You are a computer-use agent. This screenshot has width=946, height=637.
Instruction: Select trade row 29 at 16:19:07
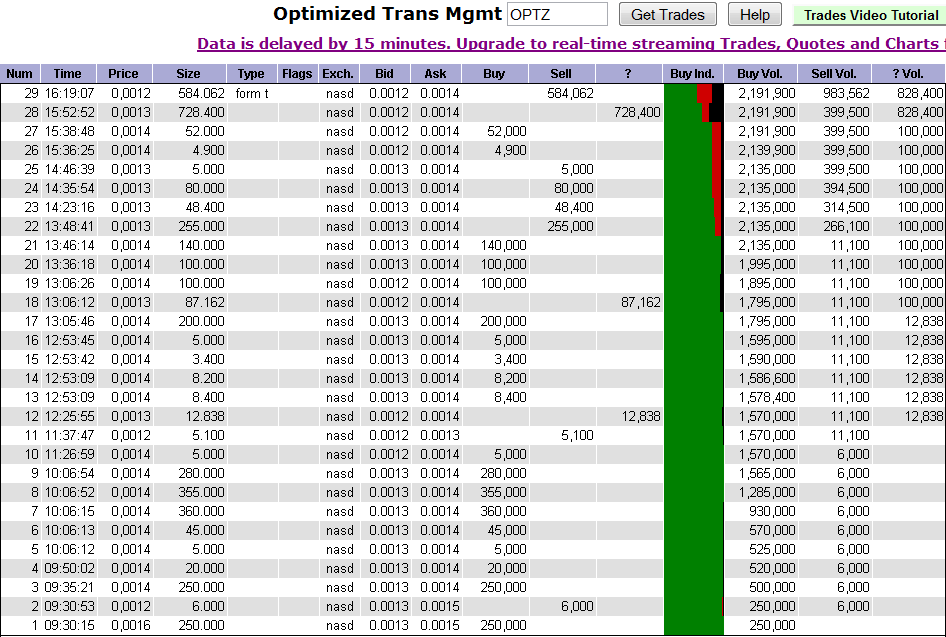[x=67, y=93]
